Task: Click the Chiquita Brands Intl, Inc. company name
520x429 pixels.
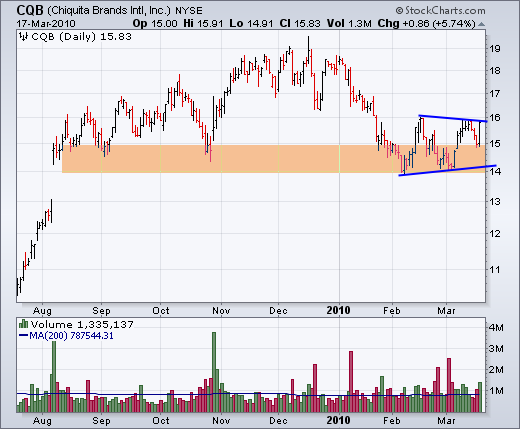Action: tap(109, 11)
